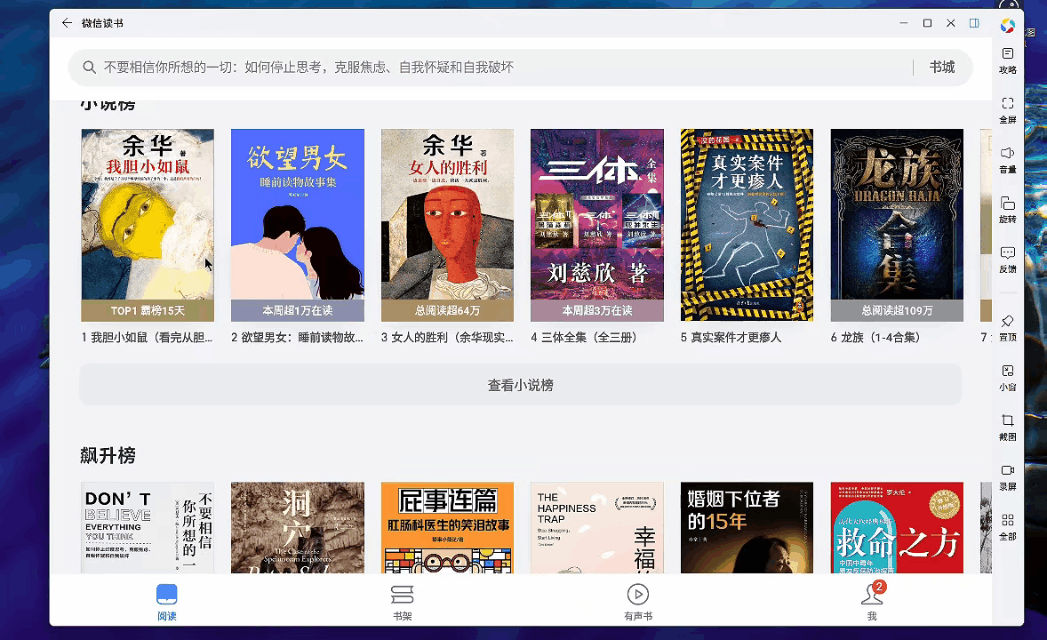Click the "总阅读超64万" badge
Image resolution: width=1047 pixels, height=640 pixels.
pyautogui.click(x=447, y=311)
